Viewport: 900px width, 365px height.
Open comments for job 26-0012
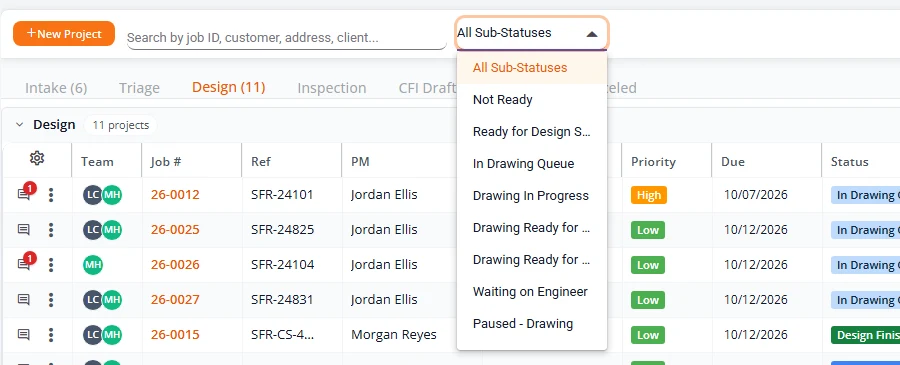(x=24, y=195)
